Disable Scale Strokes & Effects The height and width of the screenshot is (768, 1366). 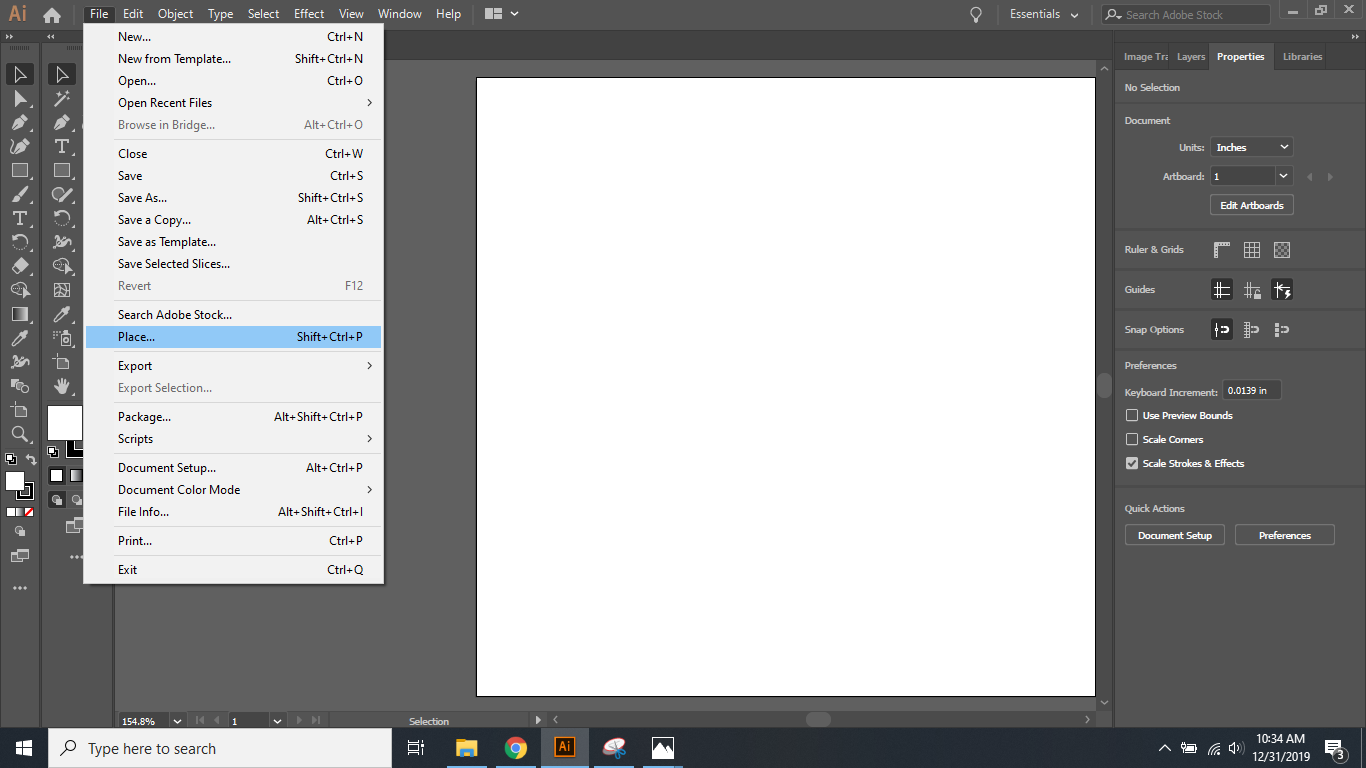1131,463
